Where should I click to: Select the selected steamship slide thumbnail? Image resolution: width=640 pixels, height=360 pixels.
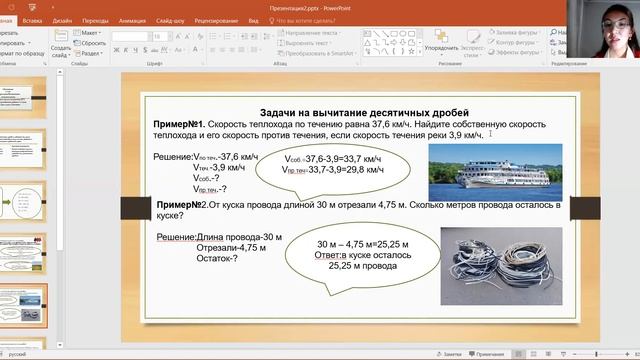(23, 306)
